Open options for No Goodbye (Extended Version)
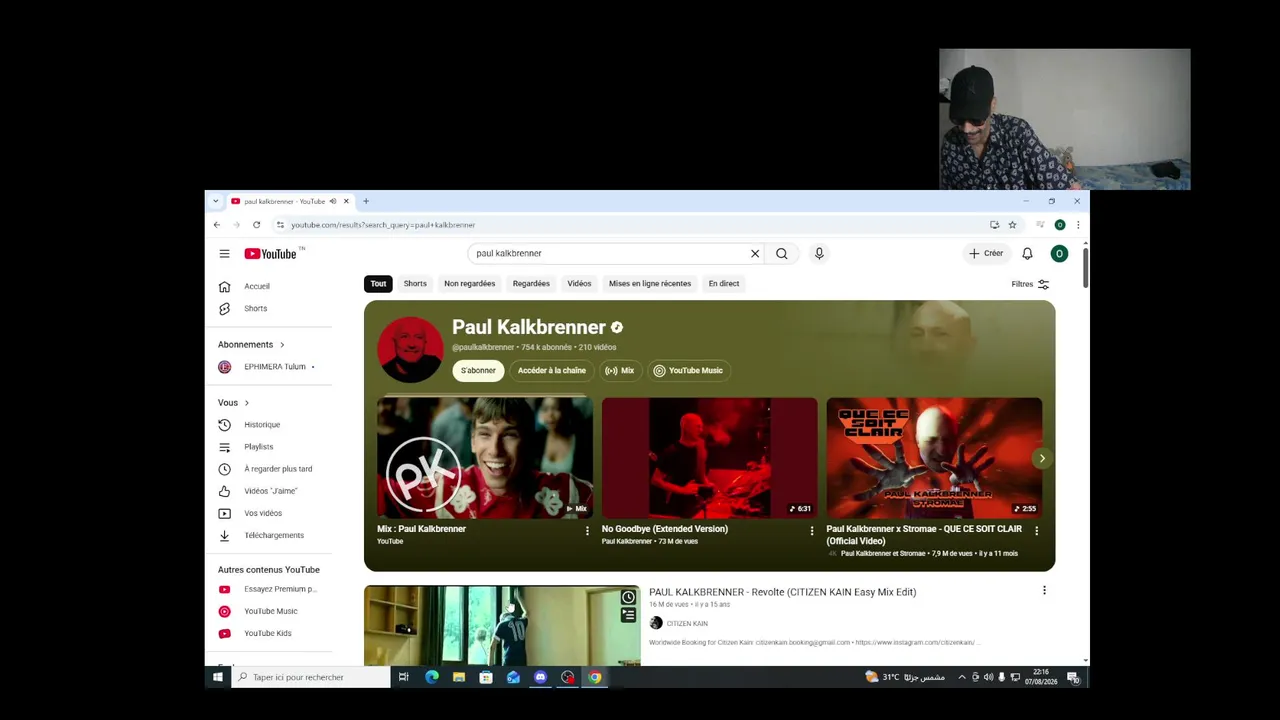Viewport: 1280px width, 720px height. 812,531
